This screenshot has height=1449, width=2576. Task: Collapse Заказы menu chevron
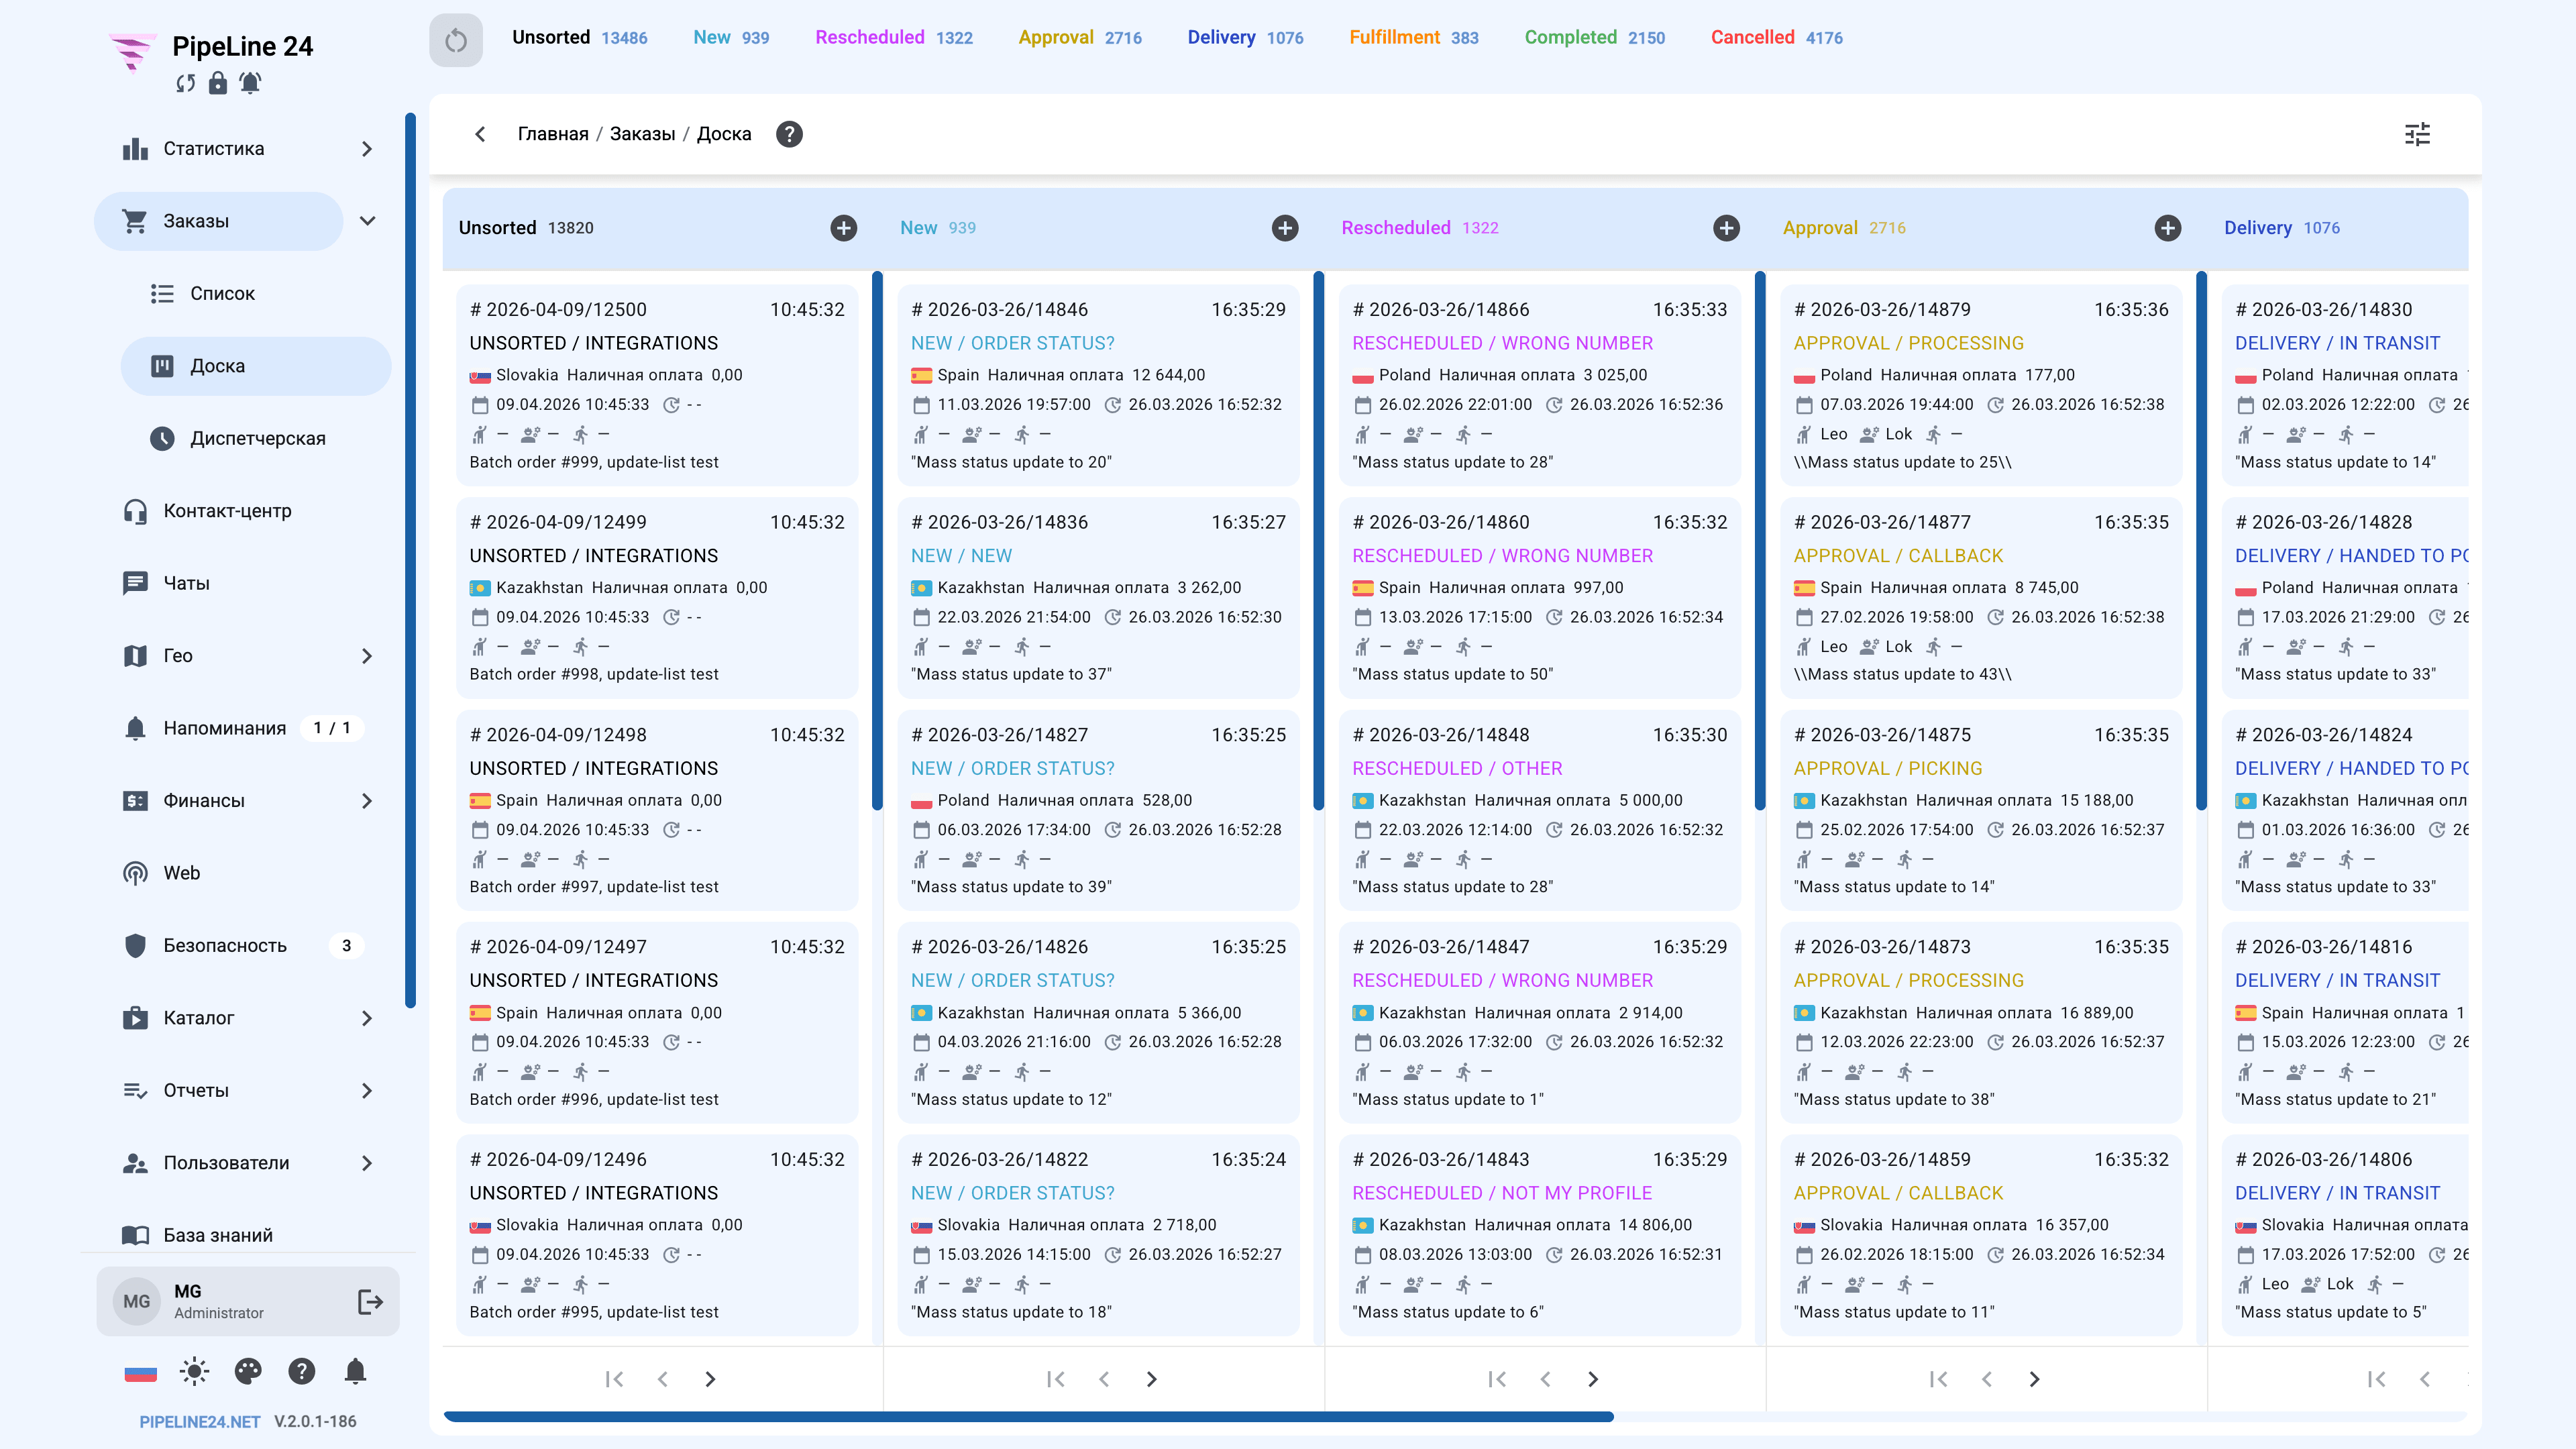(367, 221)
